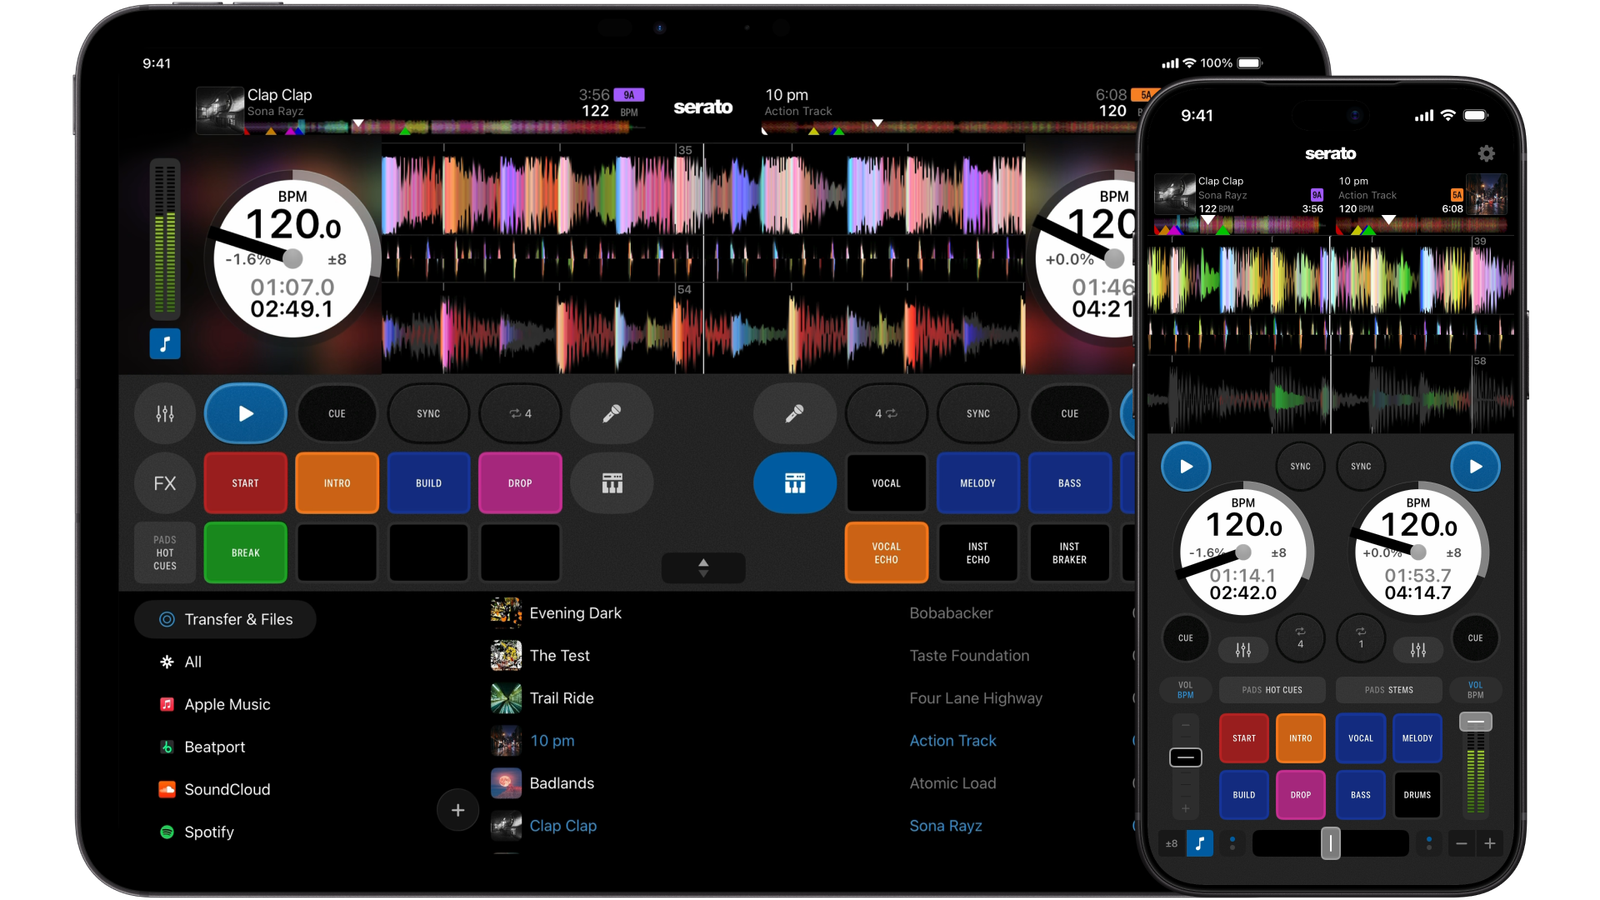Tap the left CUE button on iPhone
The width and height of the screenshot is (1600, 900).
1185,638
